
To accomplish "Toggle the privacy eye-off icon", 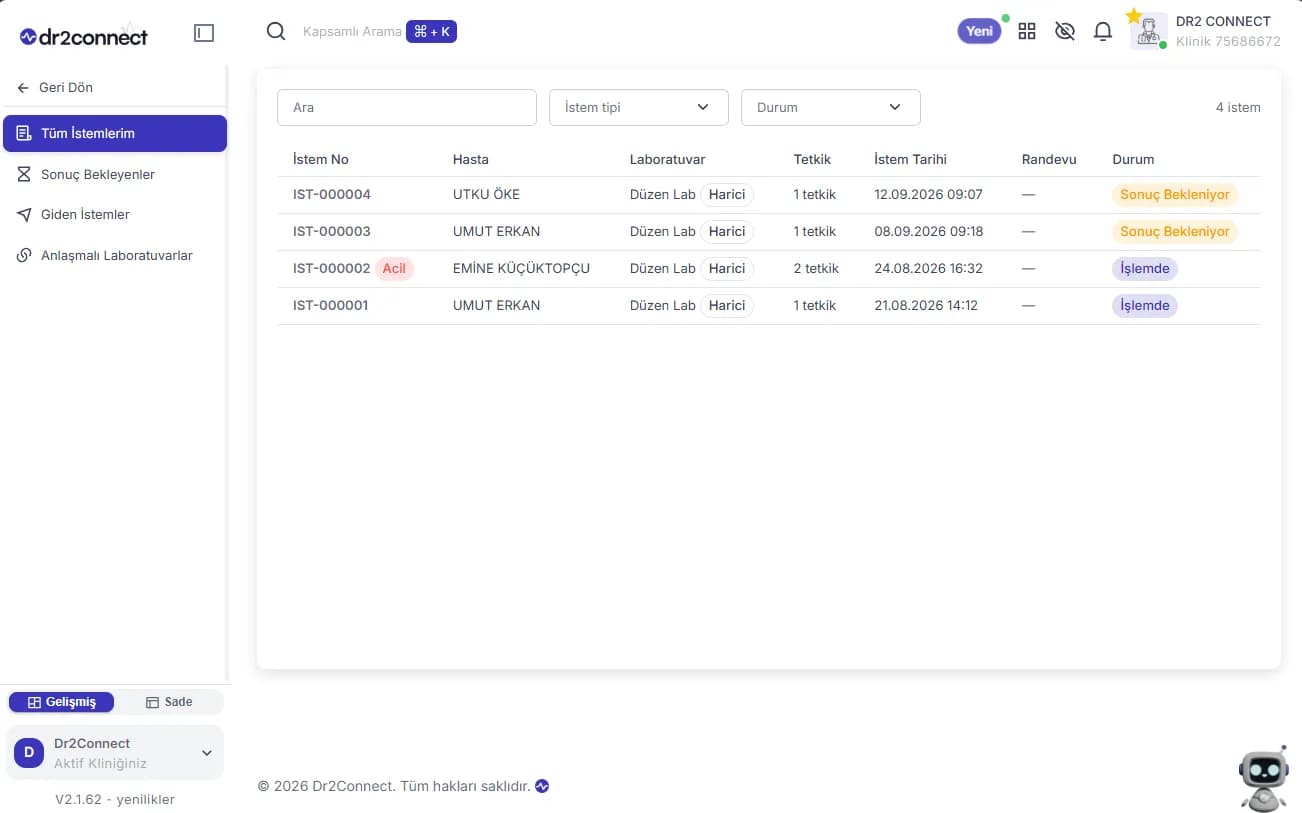I will 1065,31.
